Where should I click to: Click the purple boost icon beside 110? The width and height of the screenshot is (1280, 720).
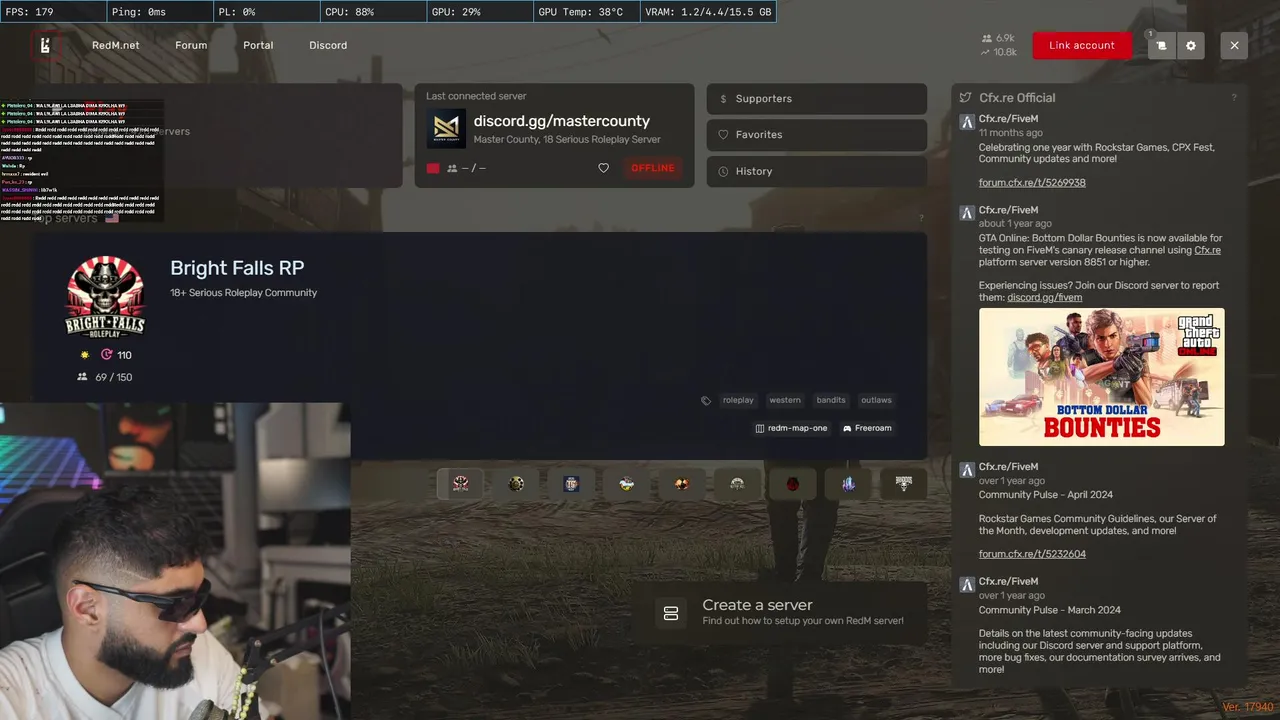pyautogui.click(x=106, y=355)
